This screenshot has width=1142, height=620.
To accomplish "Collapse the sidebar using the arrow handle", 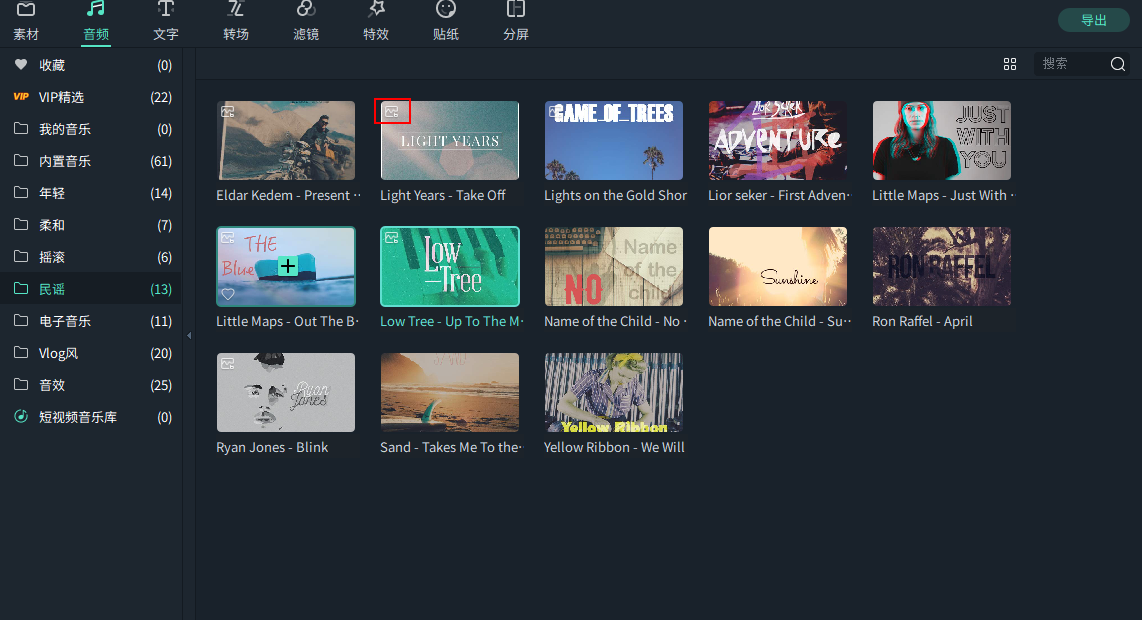I will pos(189,336).
